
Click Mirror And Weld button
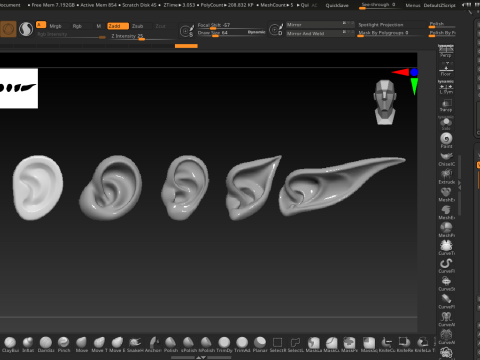(x=320, y=33)
